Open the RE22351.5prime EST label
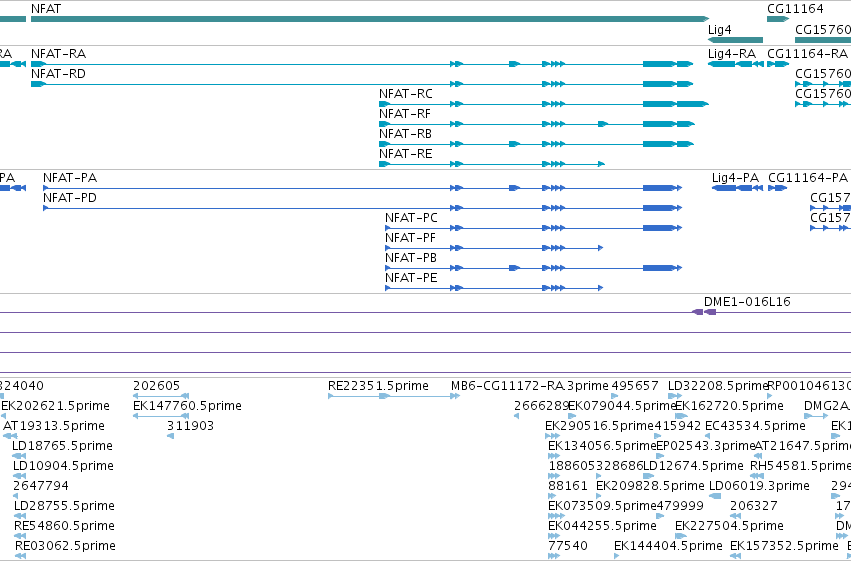Image resolution: width=851 pixels, height=561 pixels. coord(378,386)
